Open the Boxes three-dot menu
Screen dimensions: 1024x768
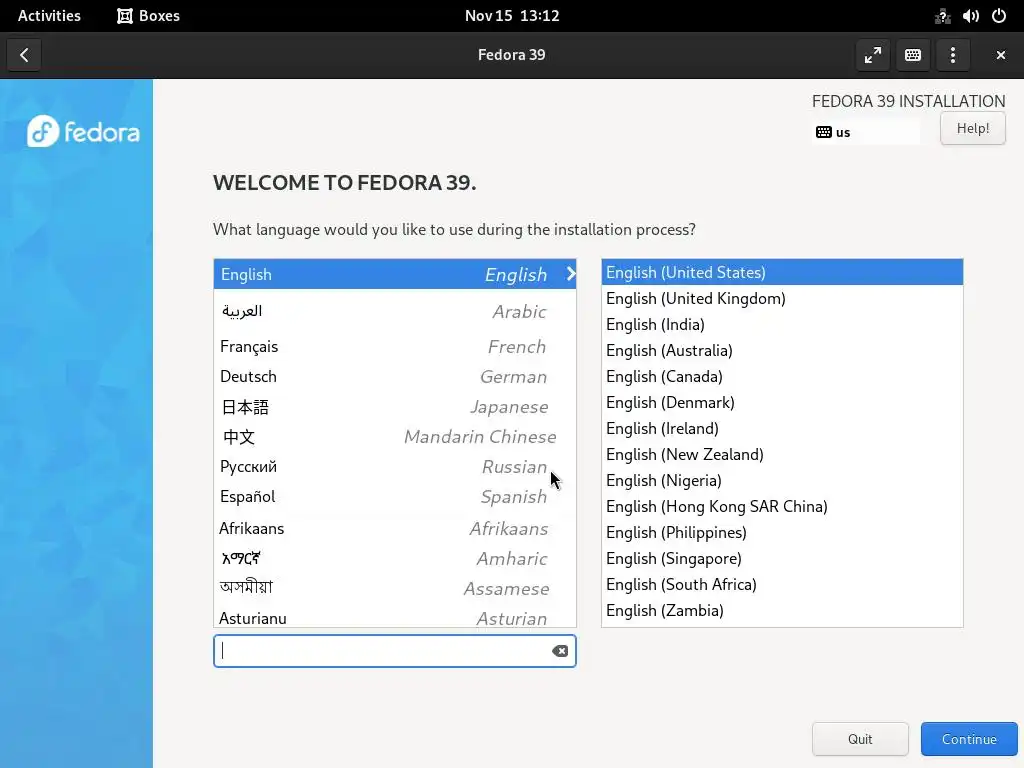pyautogui.click(x=952, y=55)
